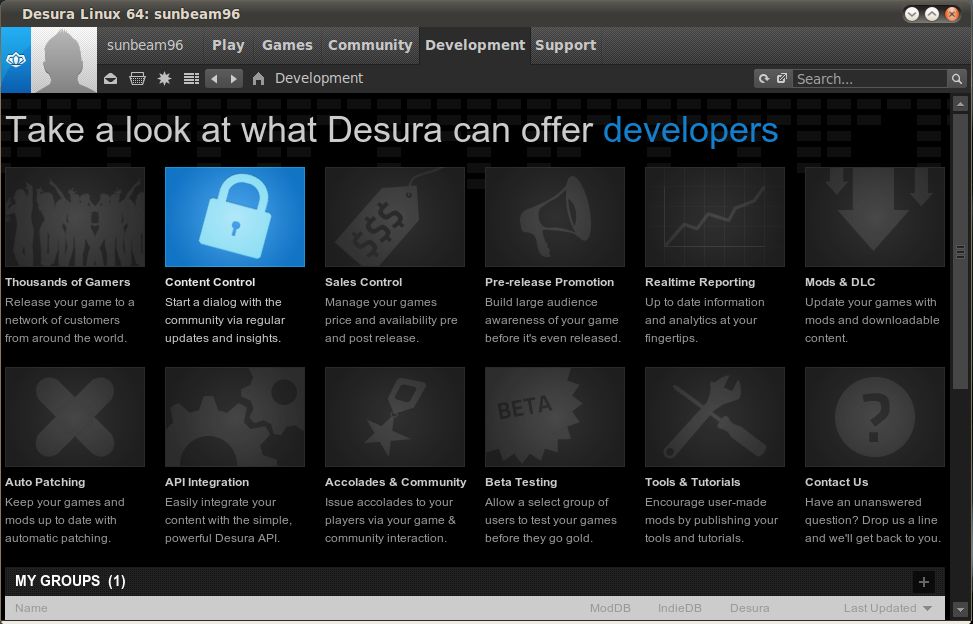This screenshot has width=973, height=624.
Task: Click the home icon
Action: point(258,79)
